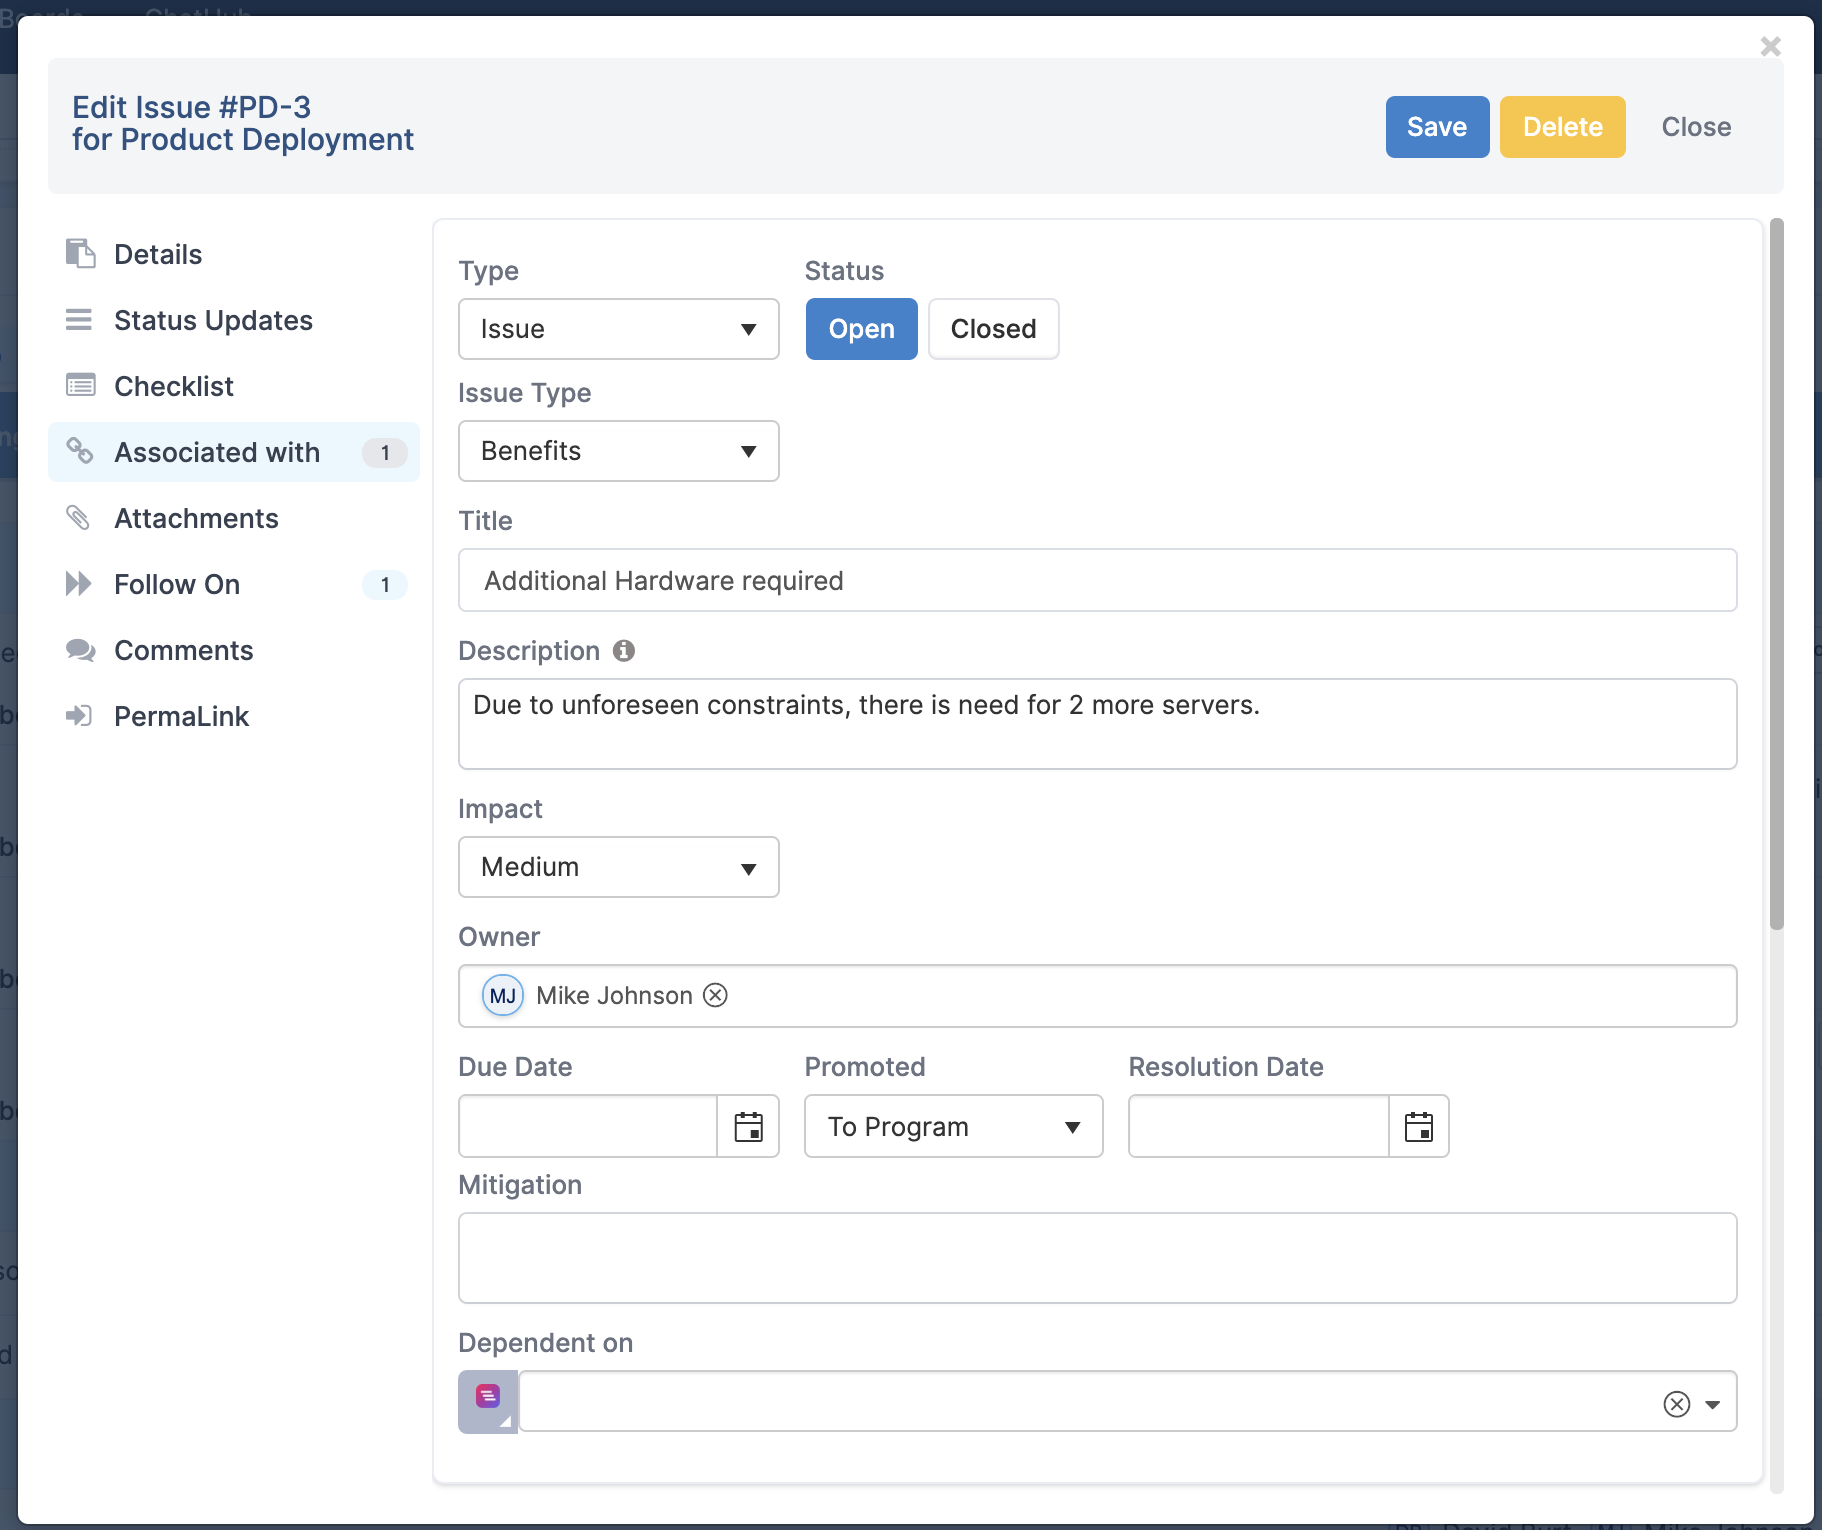
Task: Clear the Dependent on field
Action: pos(1677,1404)
